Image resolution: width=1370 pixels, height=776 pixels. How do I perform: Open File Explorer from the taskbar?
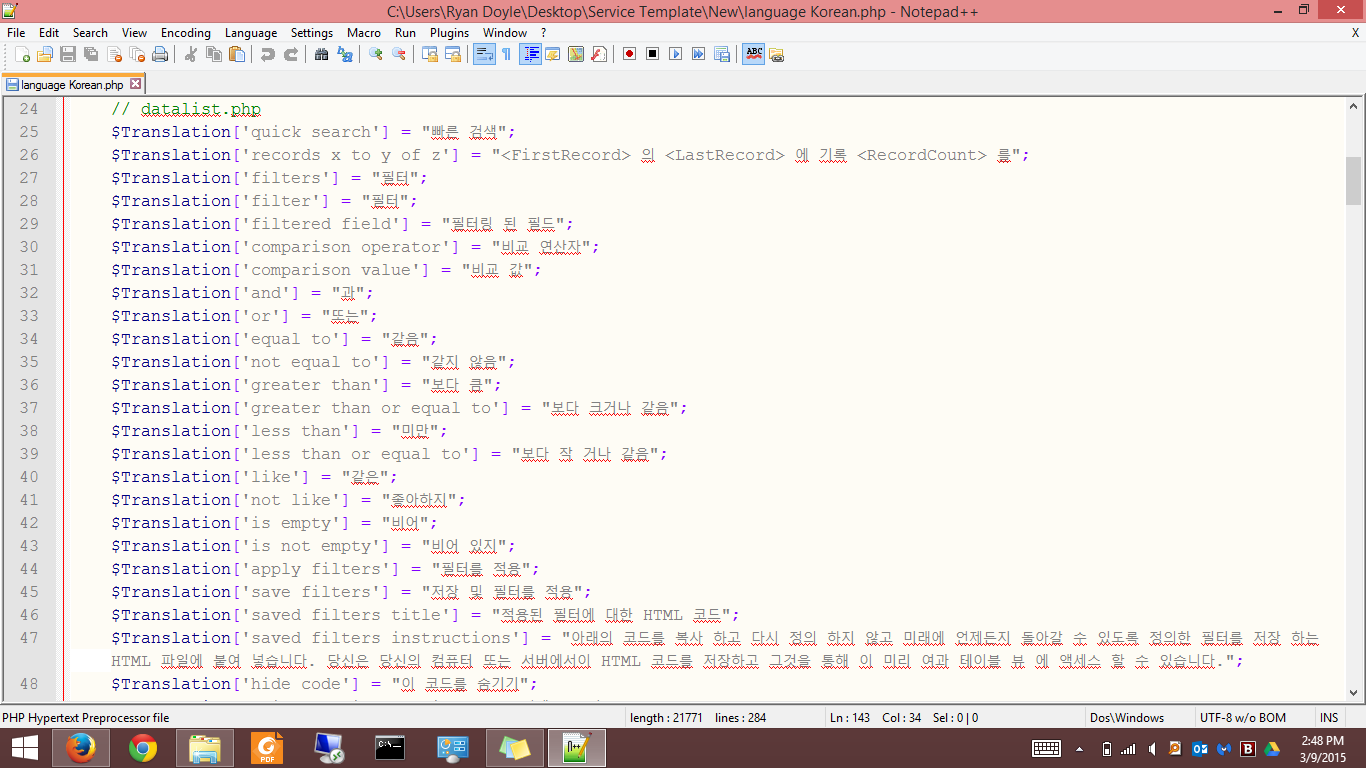tap(205, 749)
